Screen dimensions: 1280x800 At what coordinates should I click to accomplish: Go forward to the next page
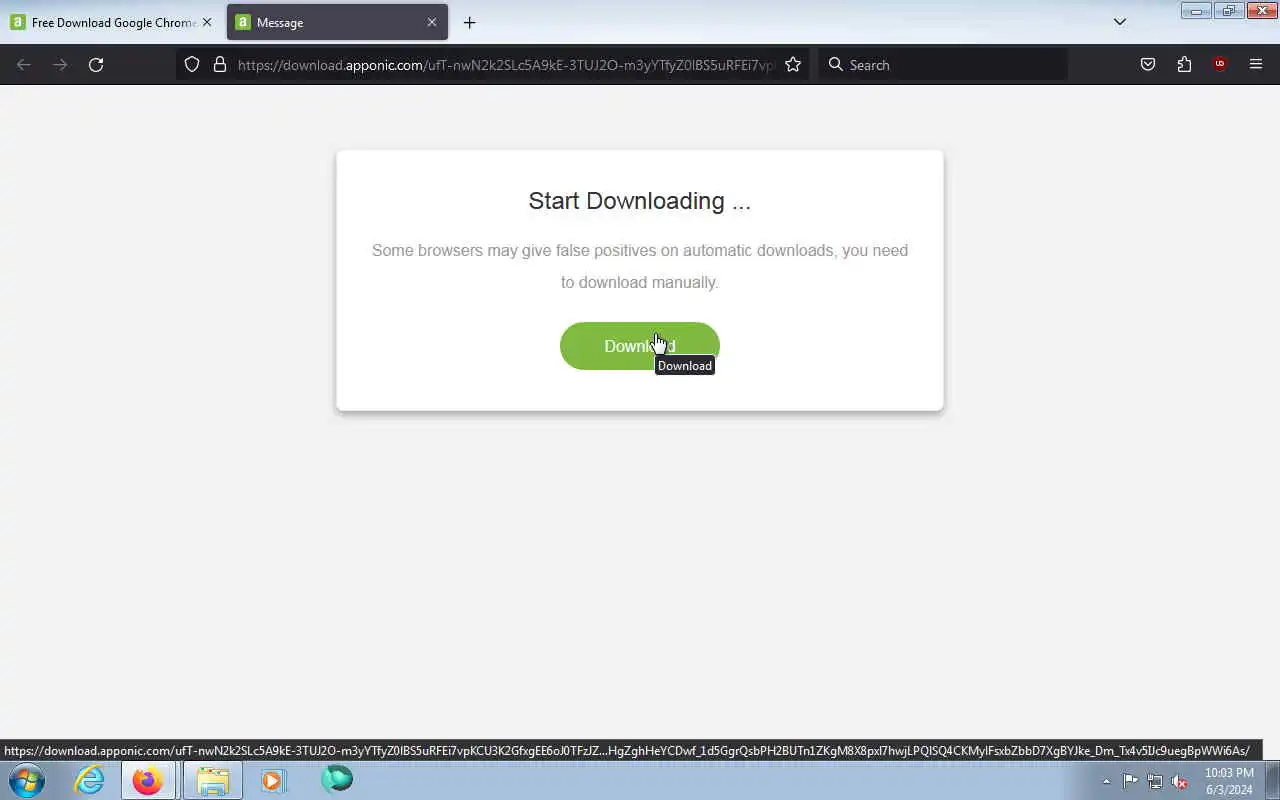pyautogui.click(x=60, y=65)
